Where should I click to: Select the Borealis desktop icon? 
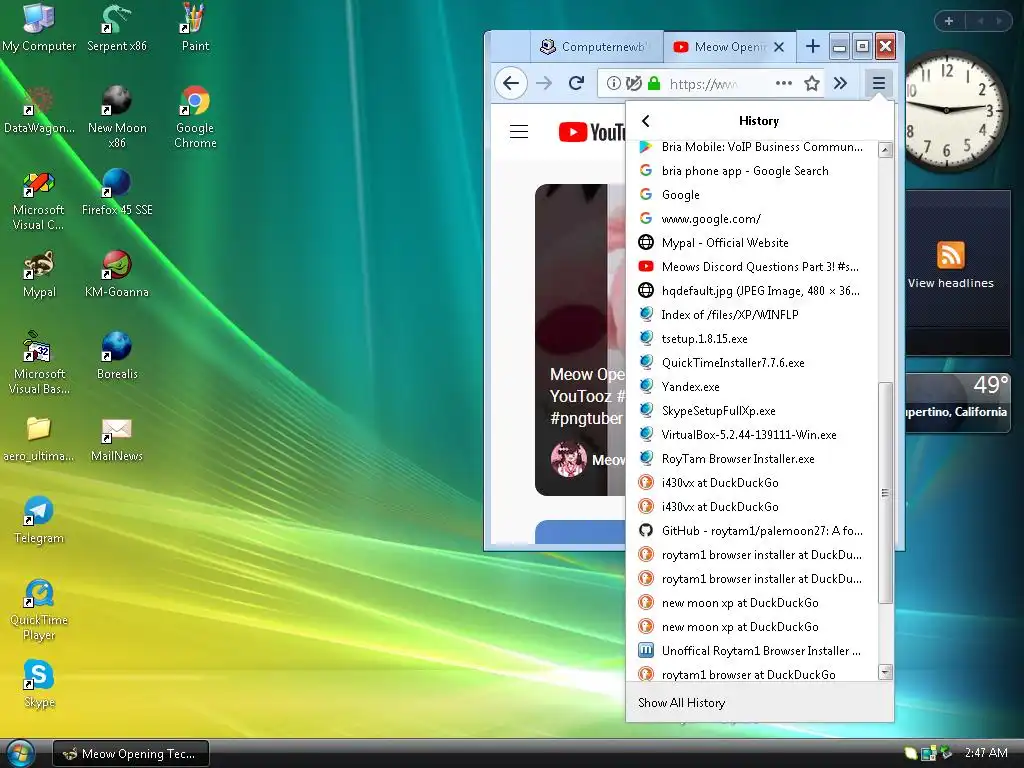pos(117,357)
